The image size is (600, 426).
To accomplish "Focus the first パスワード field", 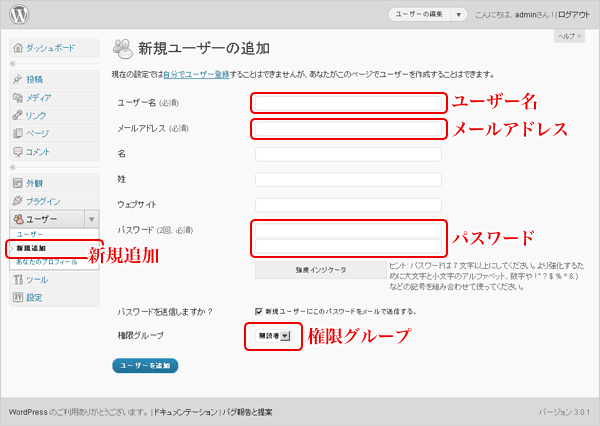I will coord(348,230).
